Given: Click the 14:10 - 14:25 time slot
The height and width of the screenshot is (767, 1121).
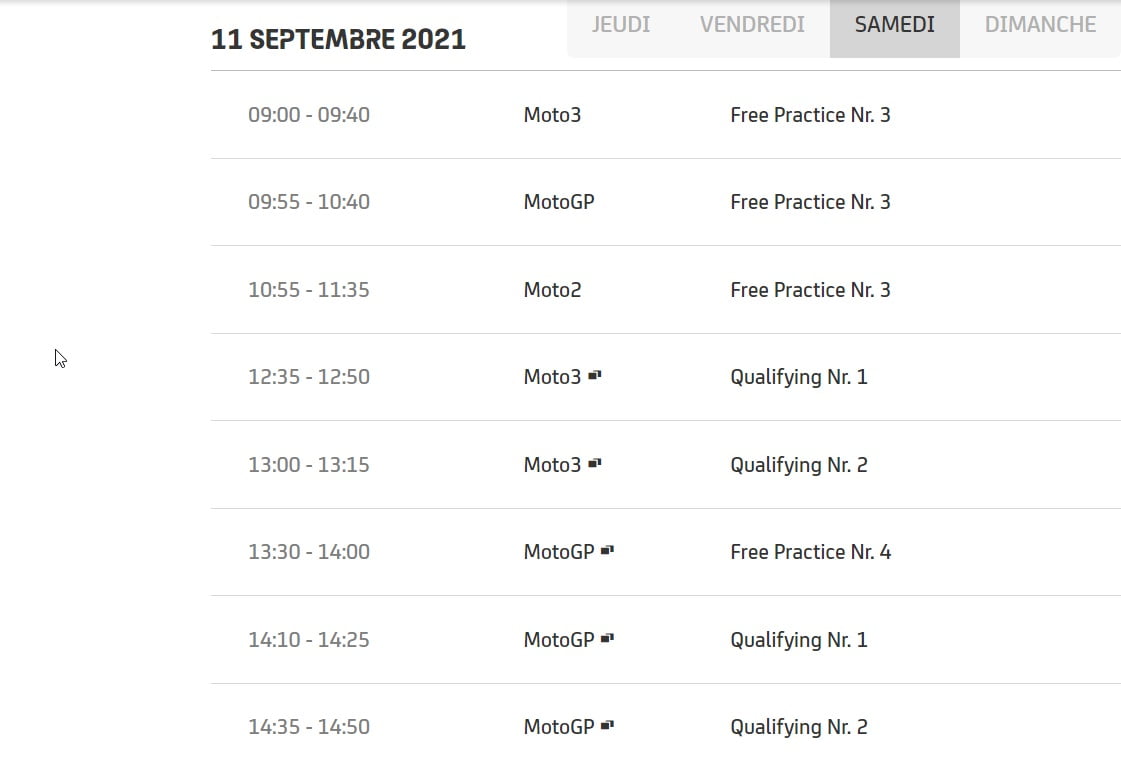Looking at the screenshot, I should (x=309, y=640).
